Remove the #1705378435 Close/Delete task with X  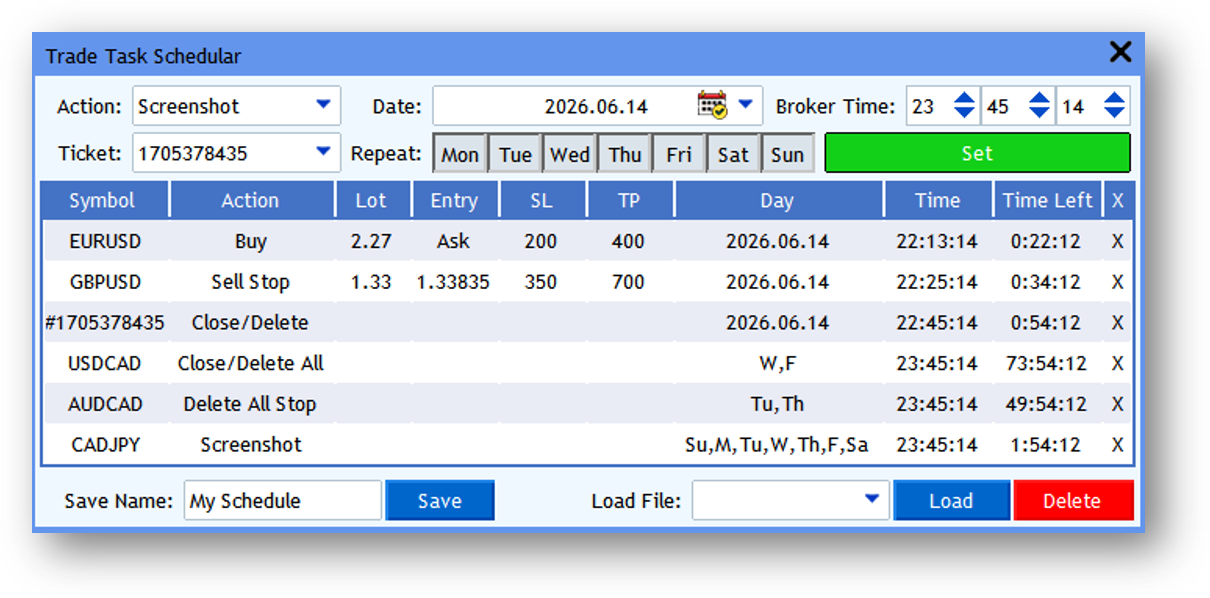(x=1118, y=323)
